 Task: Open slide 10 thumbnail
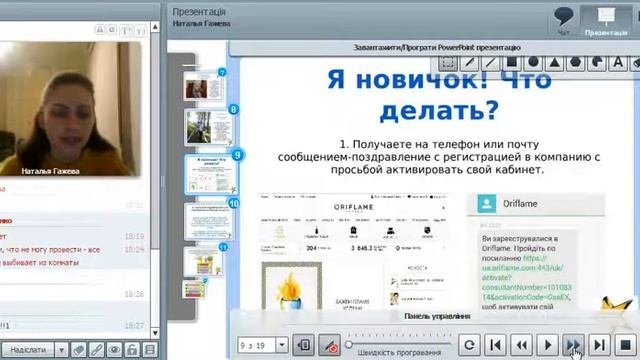[209, 221]
